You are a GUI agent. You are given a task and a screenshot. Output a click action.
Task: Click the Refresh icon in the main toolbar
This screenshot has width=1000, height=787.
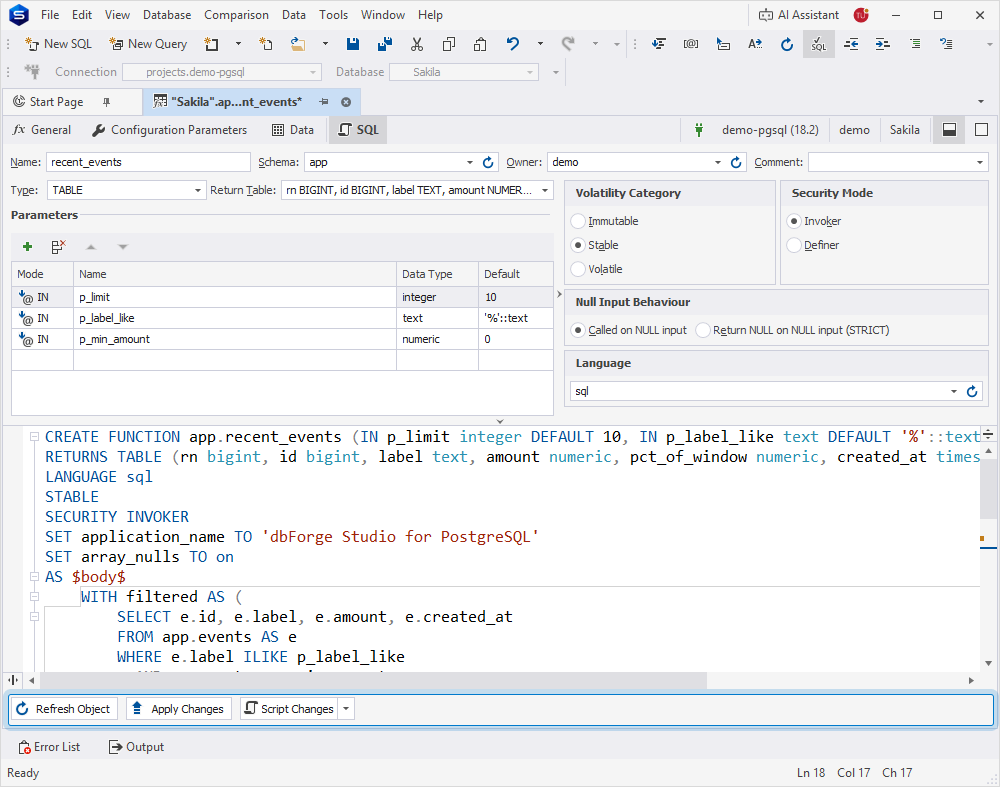tap(787, 44)
